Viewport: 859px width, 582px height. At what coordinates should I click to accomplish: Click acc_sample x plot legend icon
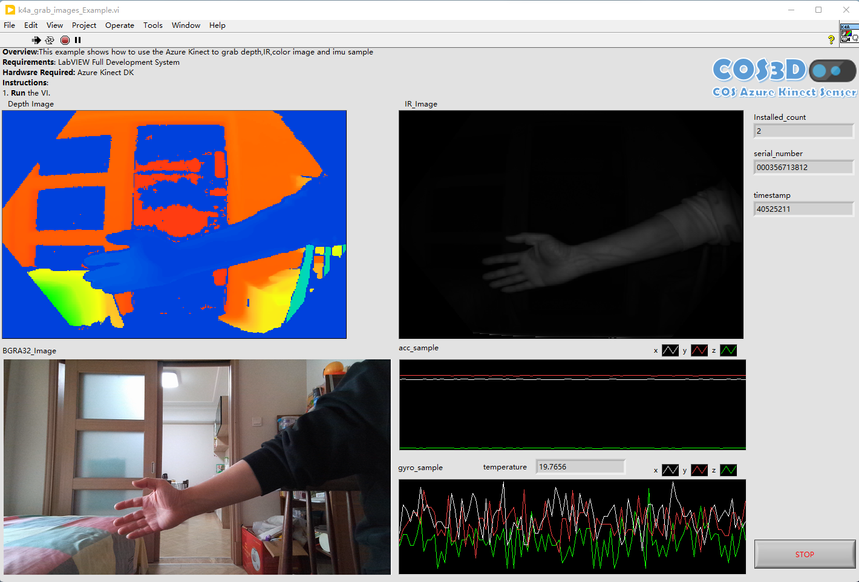click(x=670, y=350)
